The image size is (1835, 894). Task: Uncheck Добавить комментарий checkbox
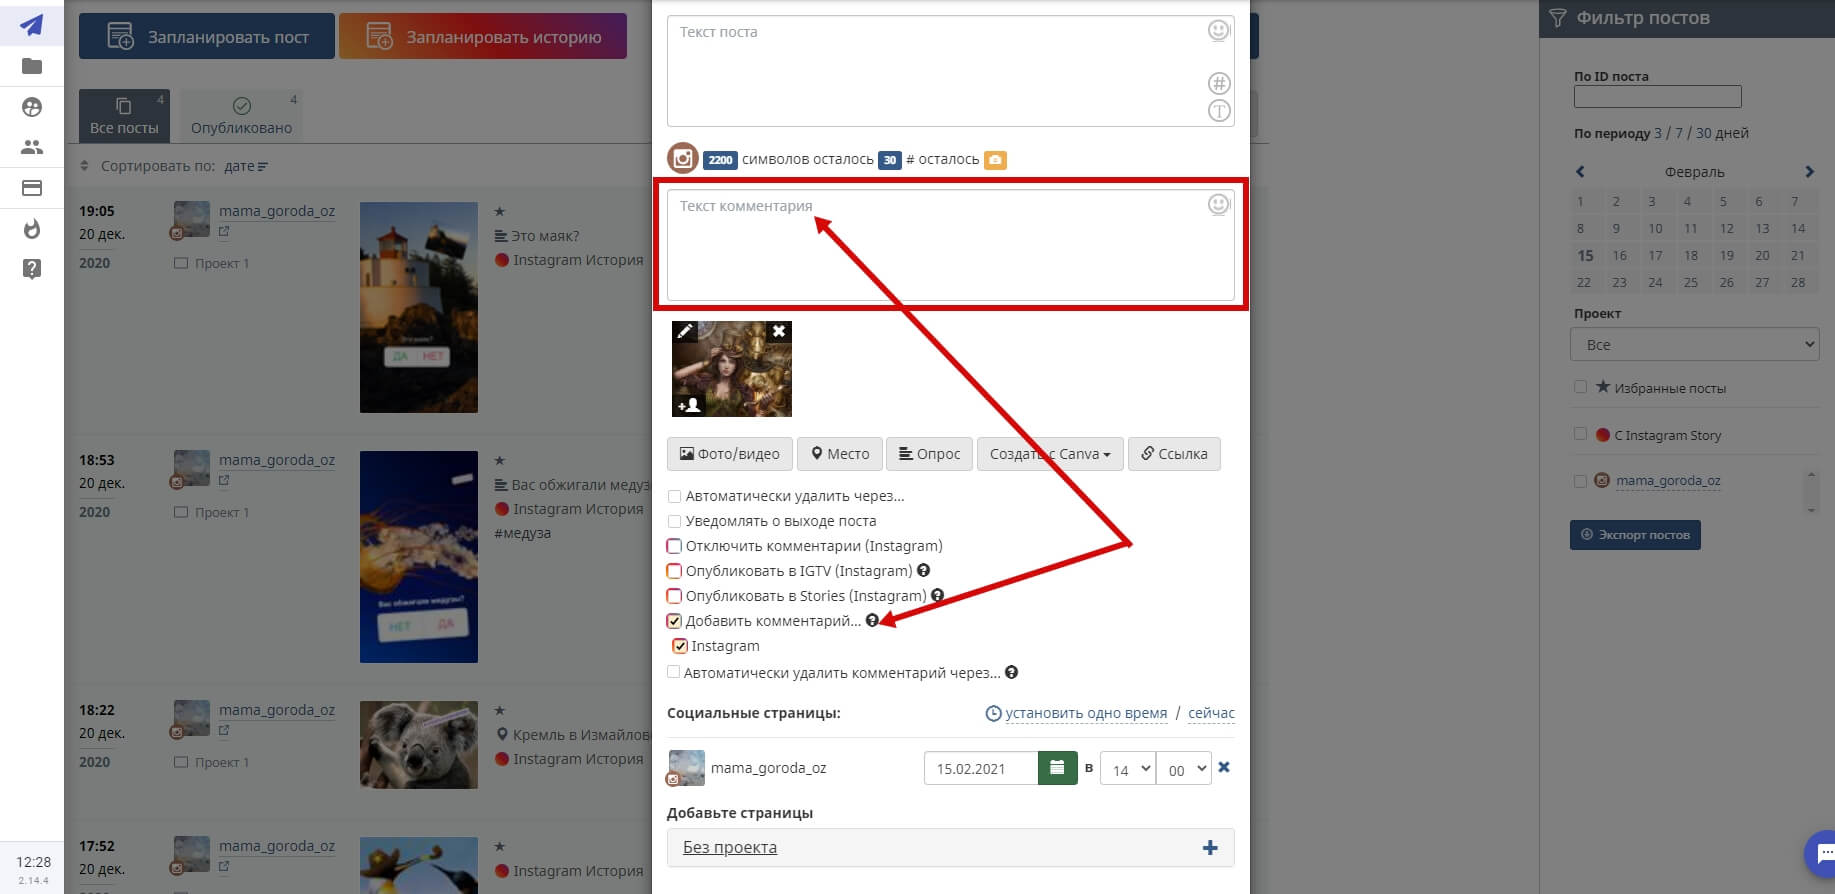(674, 621)
